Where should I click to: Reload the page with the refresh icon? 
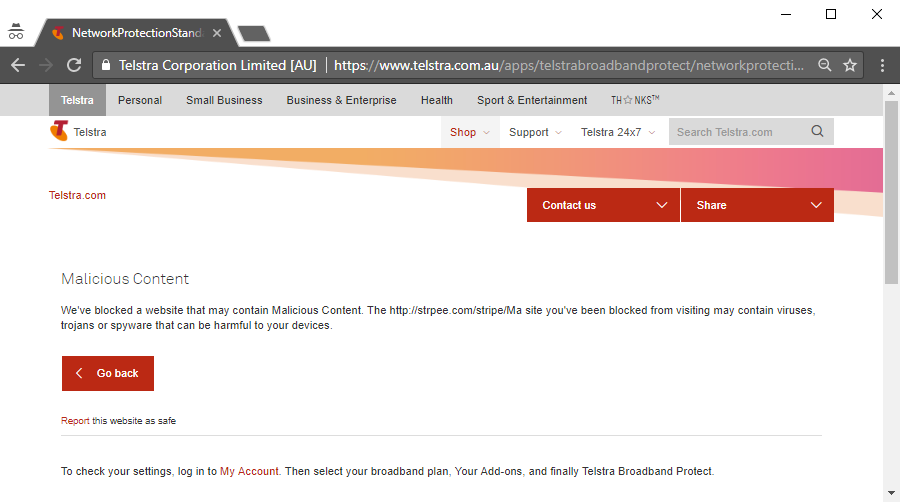74,65
